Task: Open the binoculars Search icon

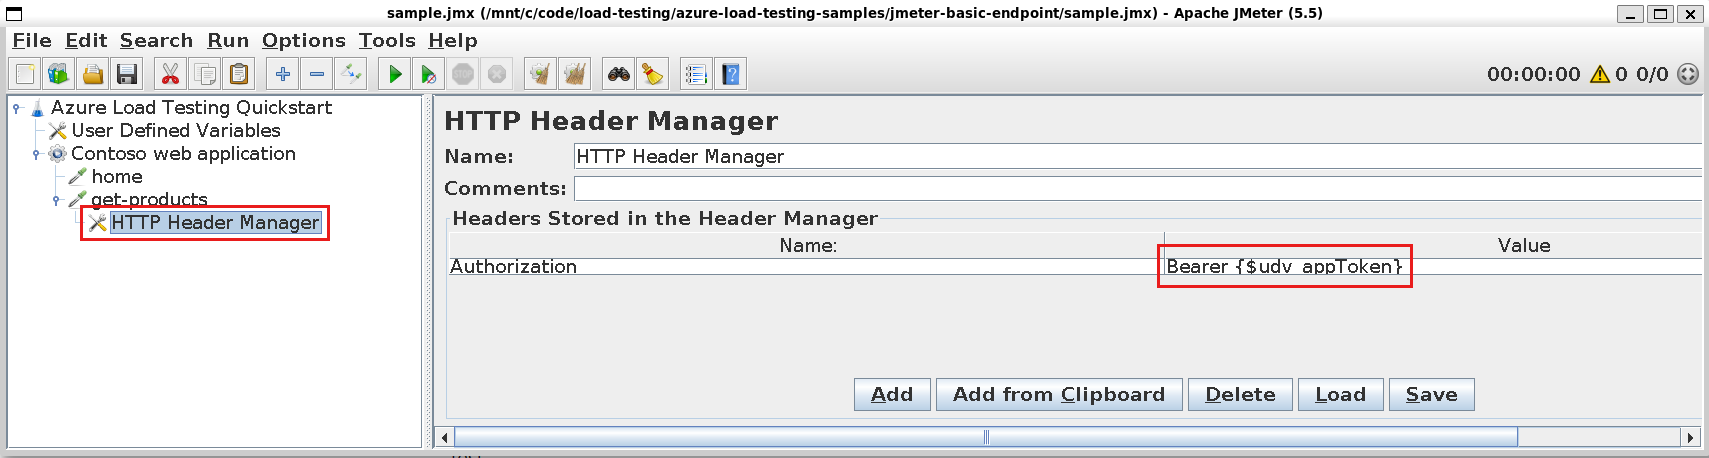Action: click(x=619, y=74)
